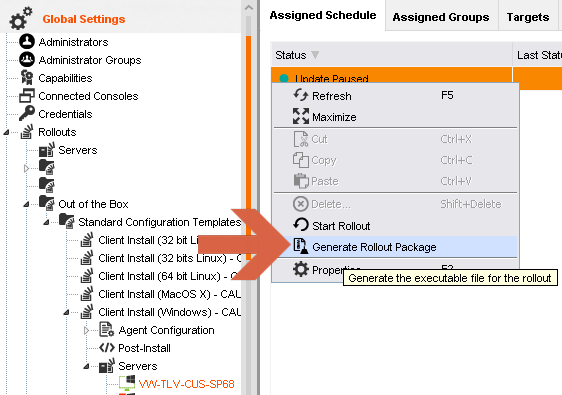562x395 pixels.
Task: Sort by the Status column arrow
Action: tap(315, 54)
